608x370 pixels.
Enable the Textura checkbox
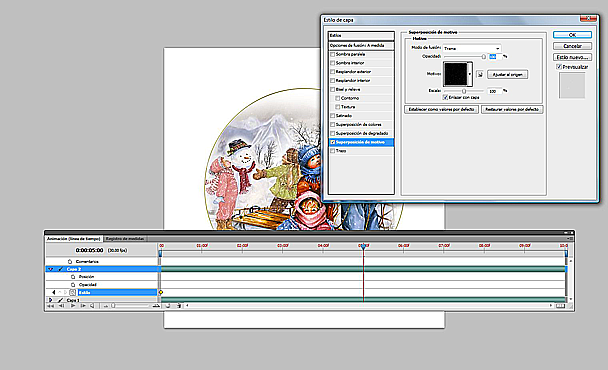(x=337, y=107)
